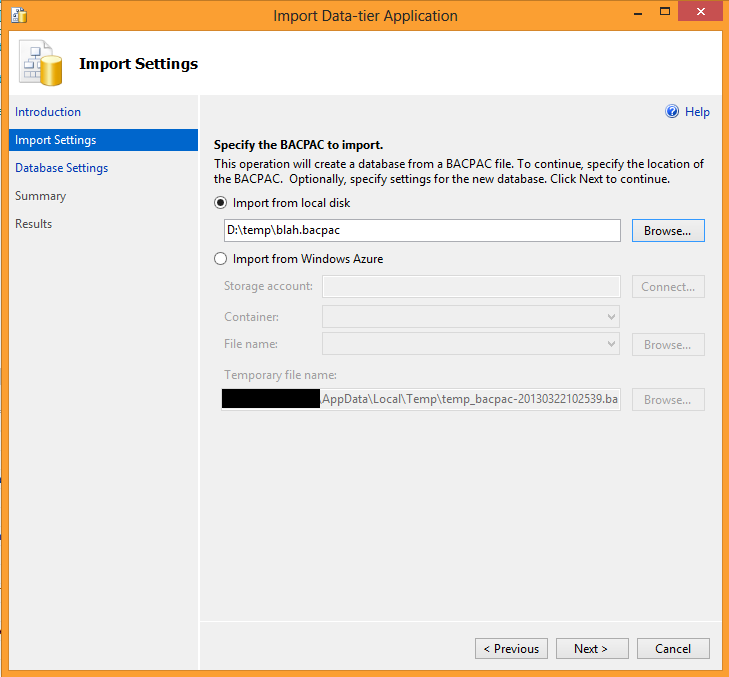Open the Database Settings wizard step
Screen dimensions: 729x677
click(61, 168)
